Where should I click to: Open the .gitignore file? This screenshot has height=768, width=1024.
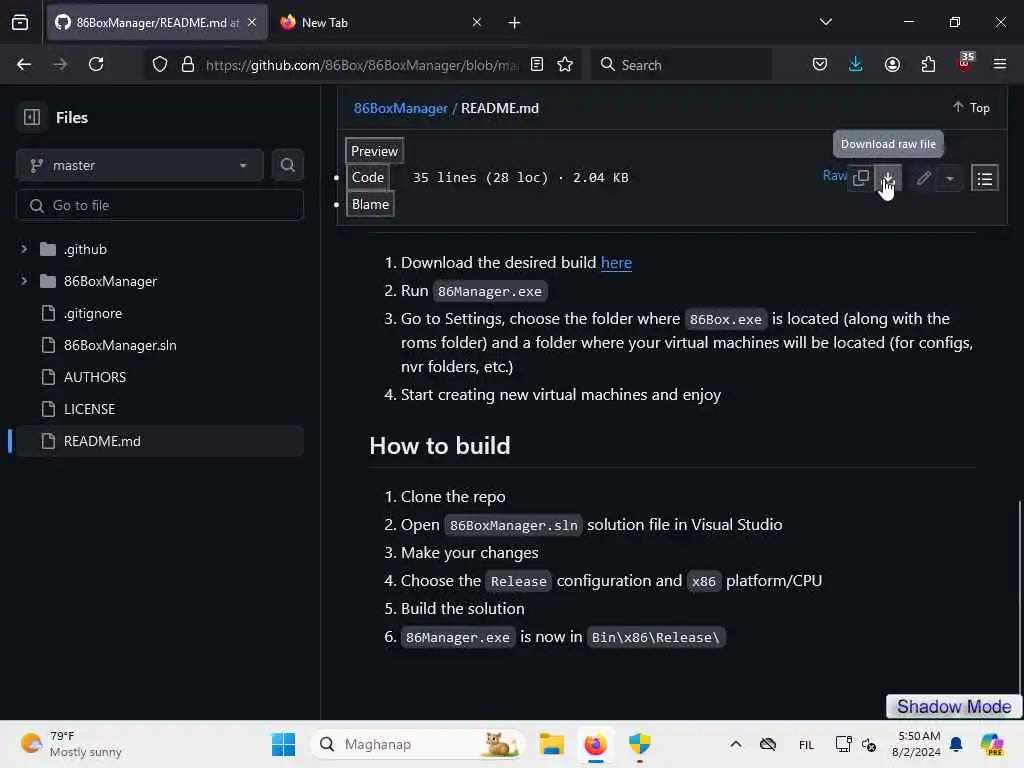93,313
